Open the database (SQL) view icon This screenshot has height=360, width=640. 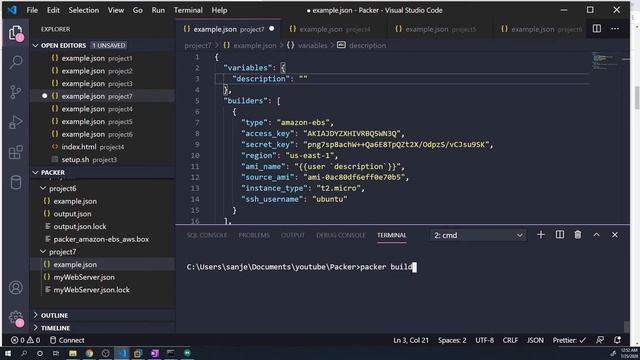pos(16,182)
